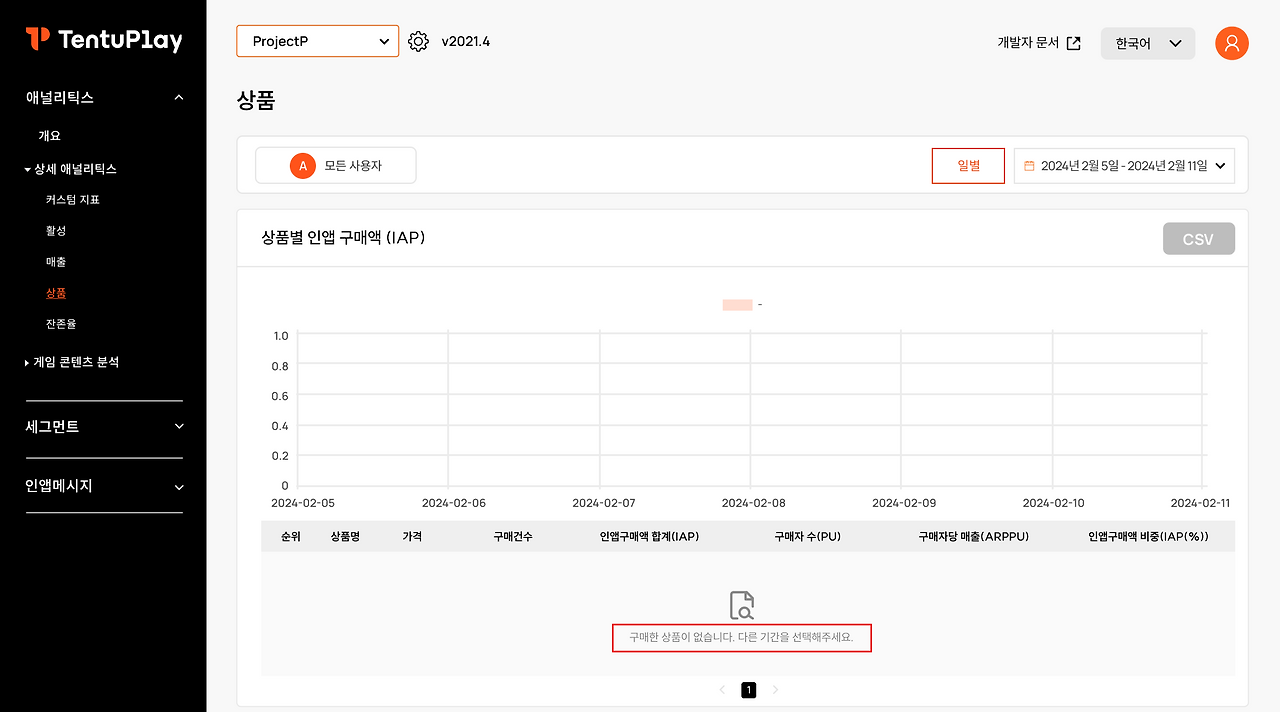Select 매출 under 상세 애널리틱스
Screen dimensions: 1280x712
[56, 262]
